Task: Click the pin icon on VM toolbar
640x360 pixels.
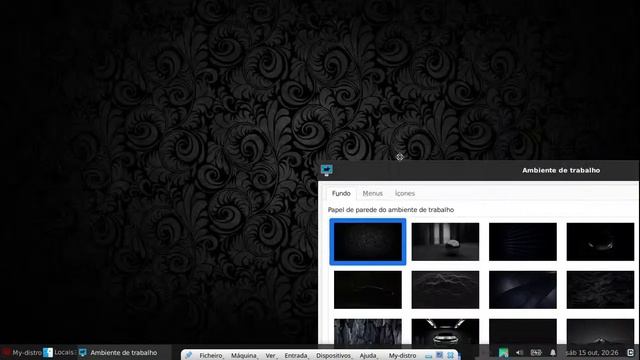Action: (x=188, y=355)
